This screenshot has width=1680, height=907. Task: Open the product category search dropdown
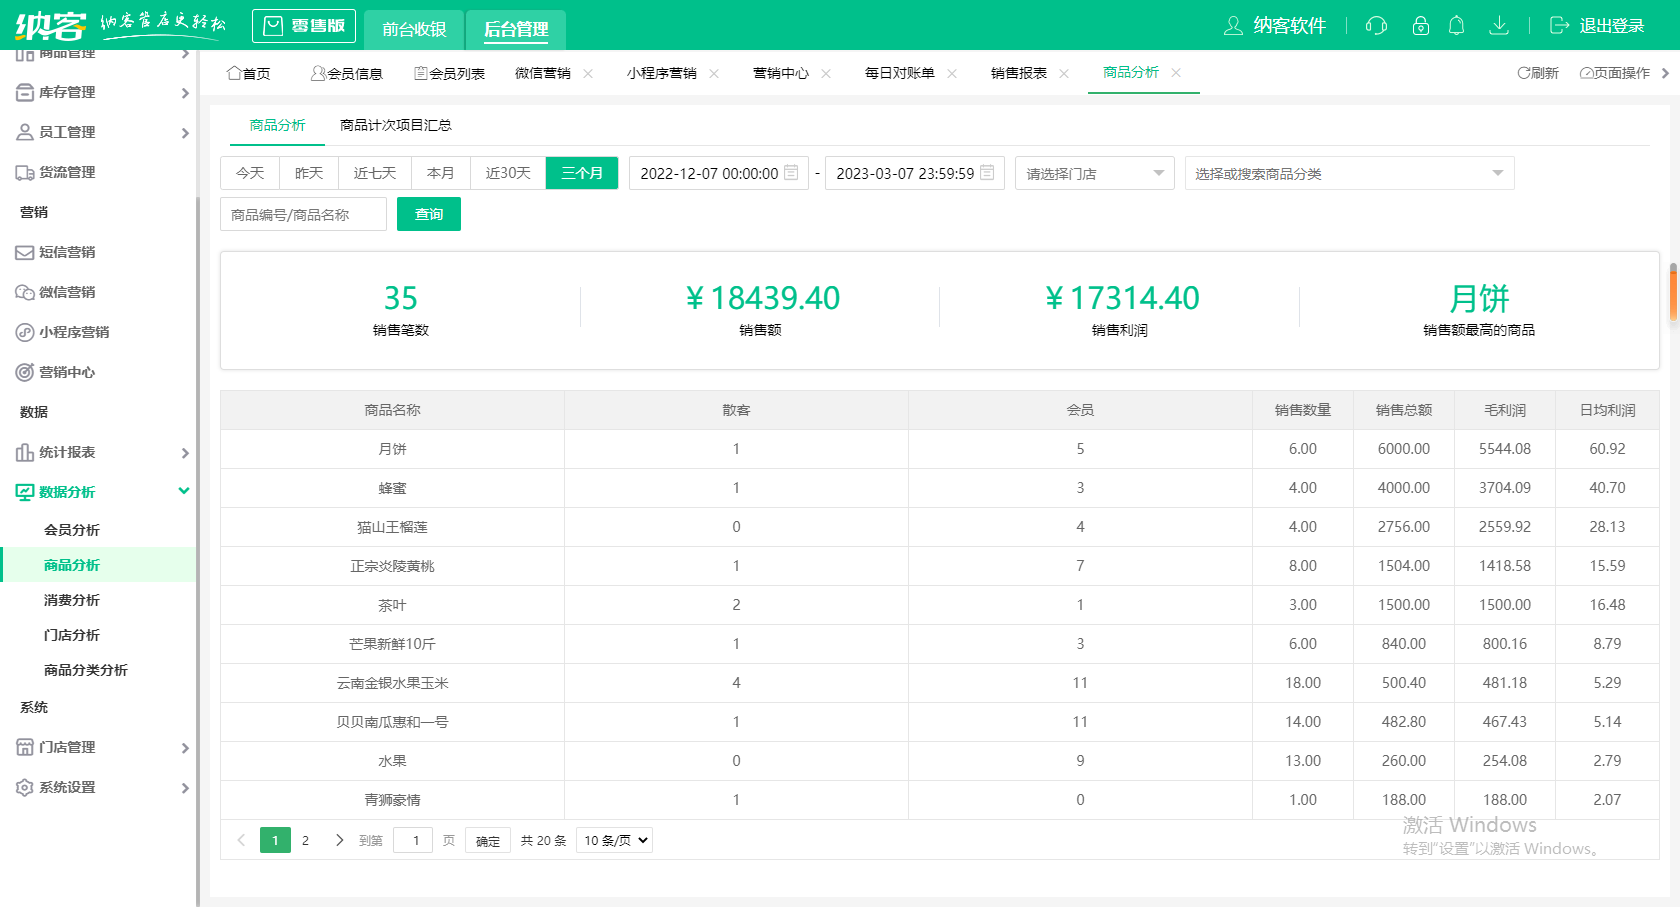coord(1348,173)
